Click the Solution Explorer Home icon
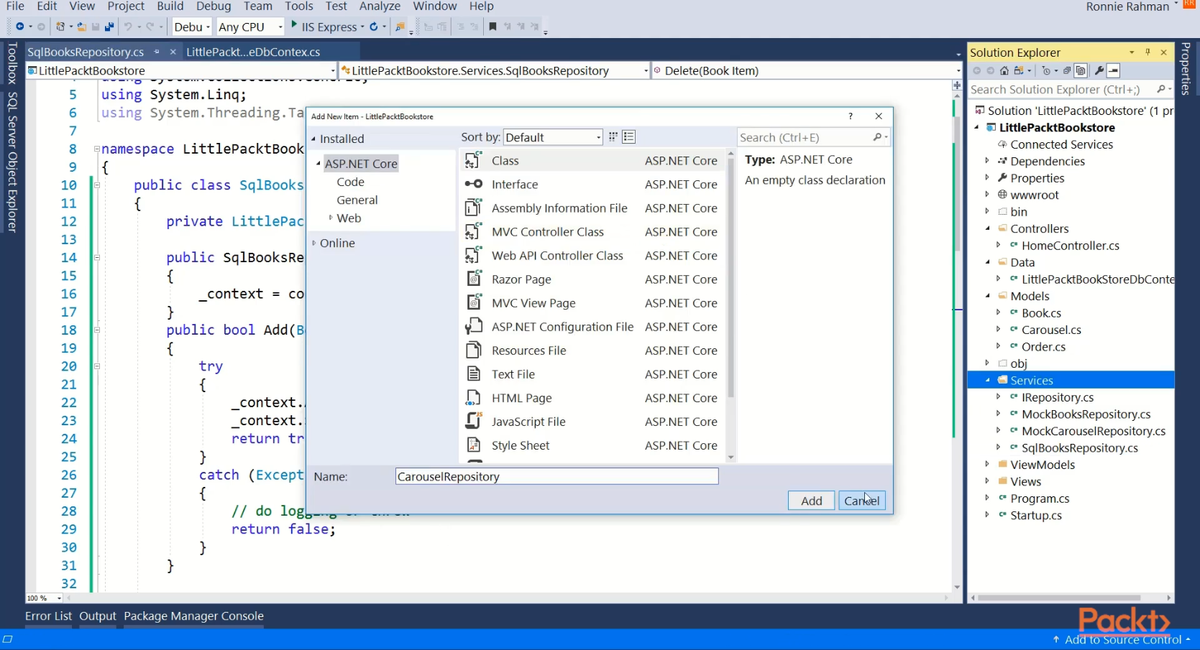Screen dimensions: 1200x650 click(x=1004, y=71)
